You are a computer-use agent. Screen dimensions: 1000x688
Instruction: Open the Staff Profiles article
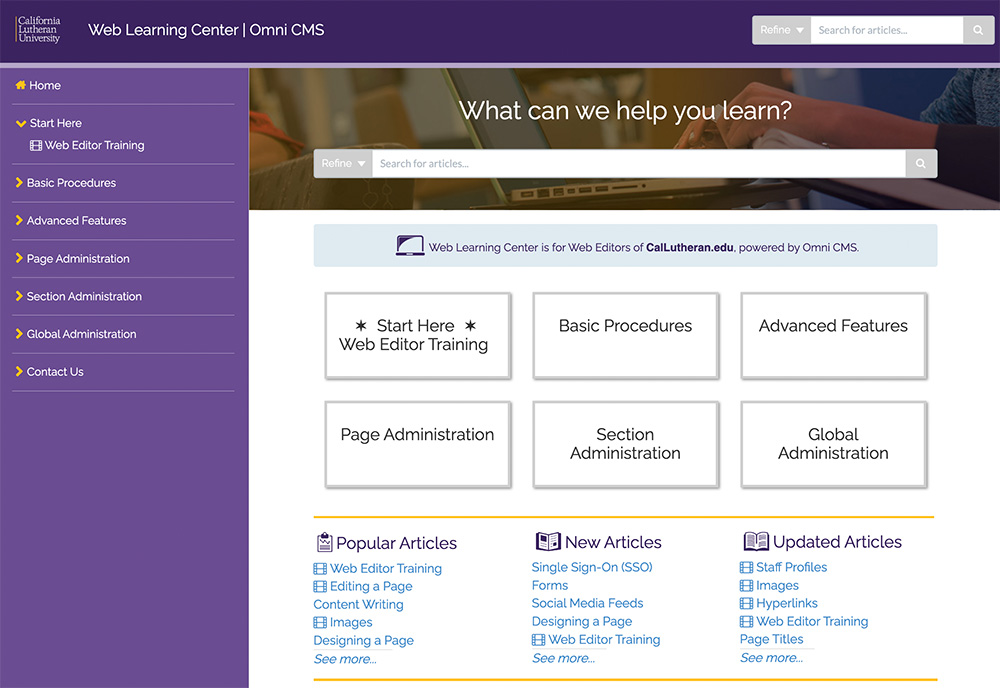pyautogui.click(x=791, y=567)
